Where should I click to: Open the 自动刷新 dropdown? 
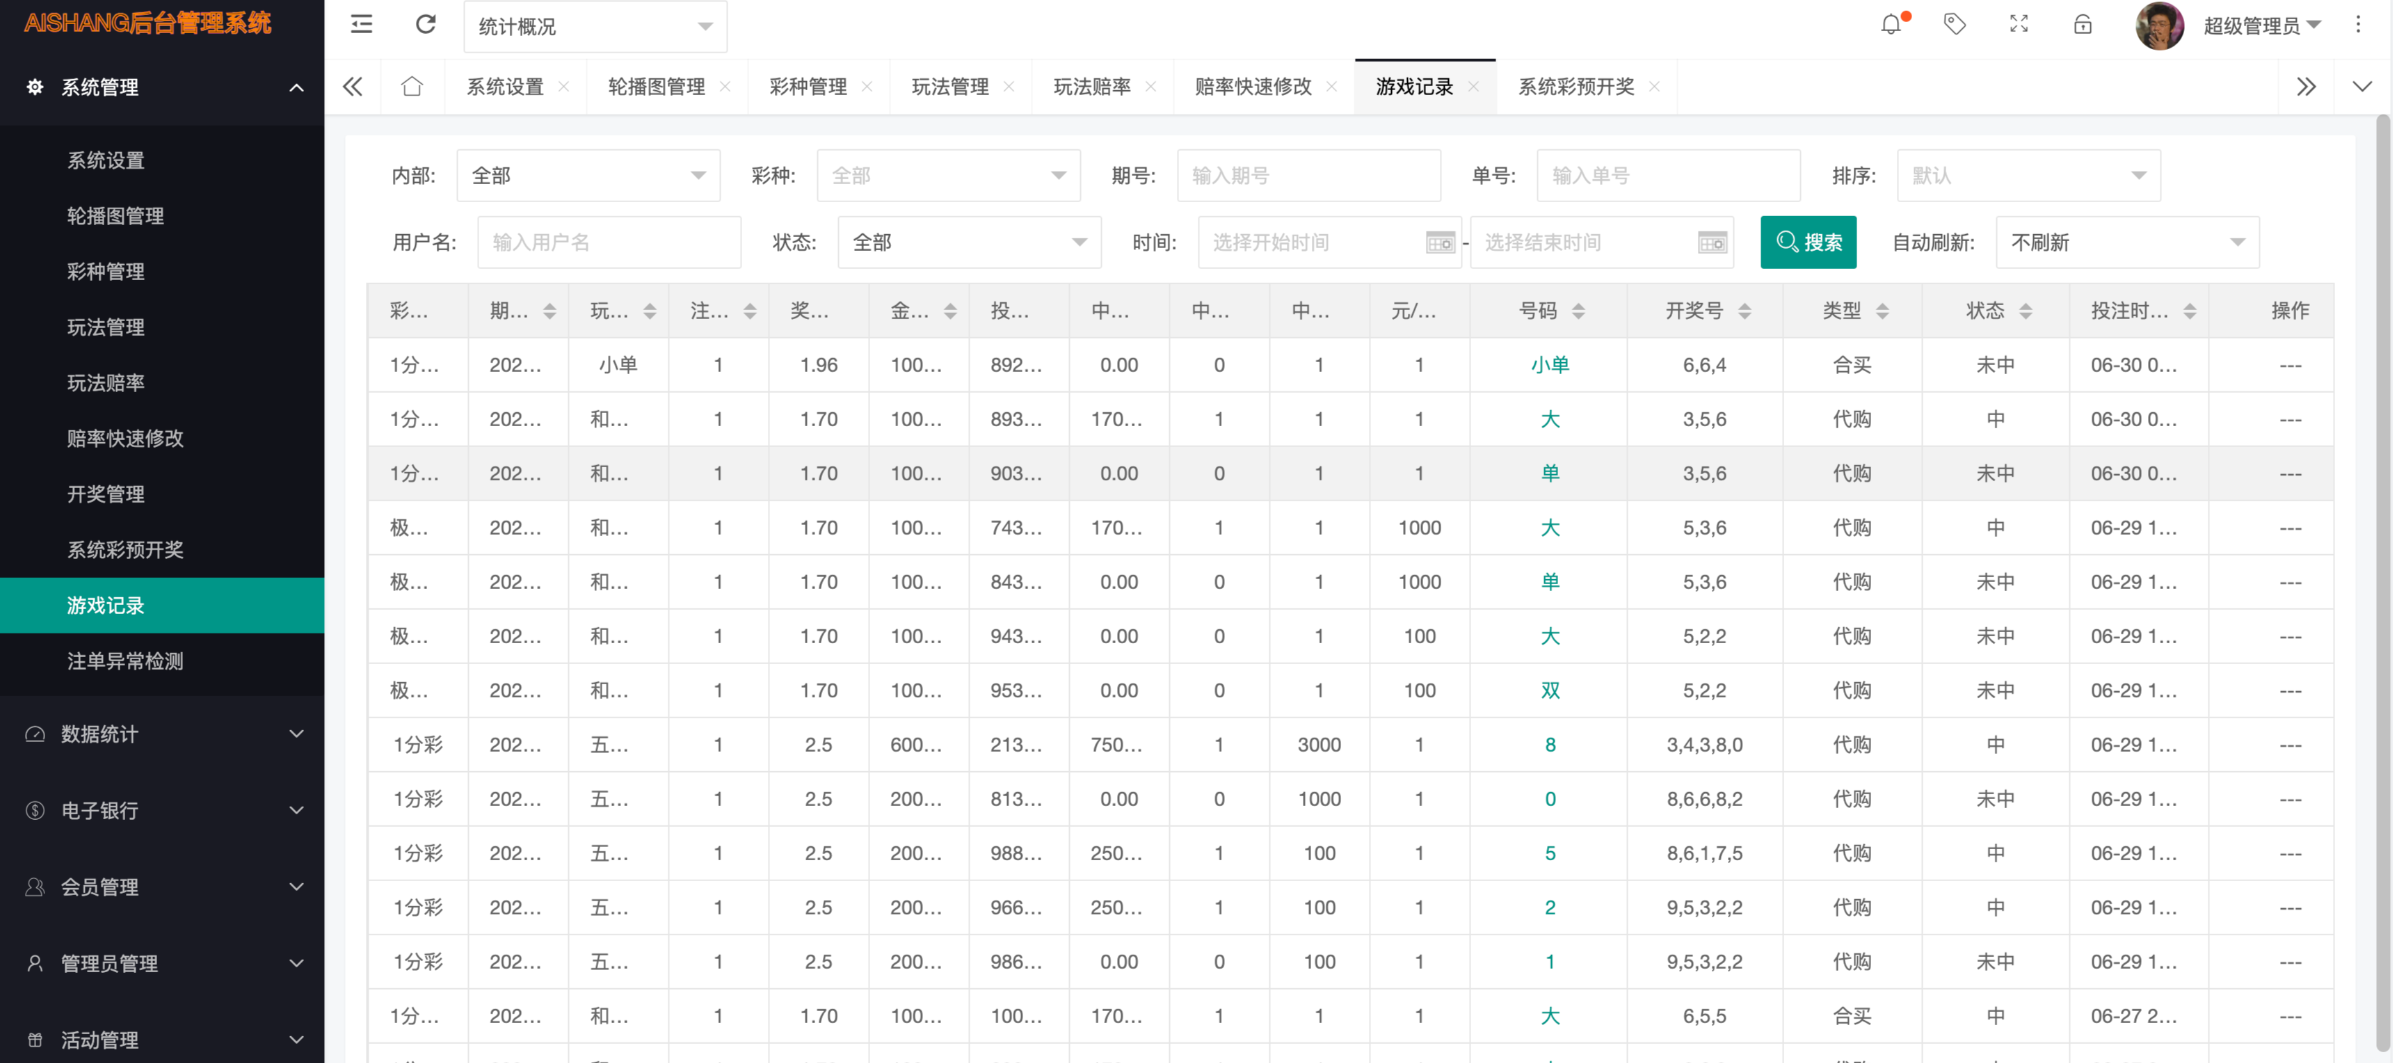[2126, 243]
